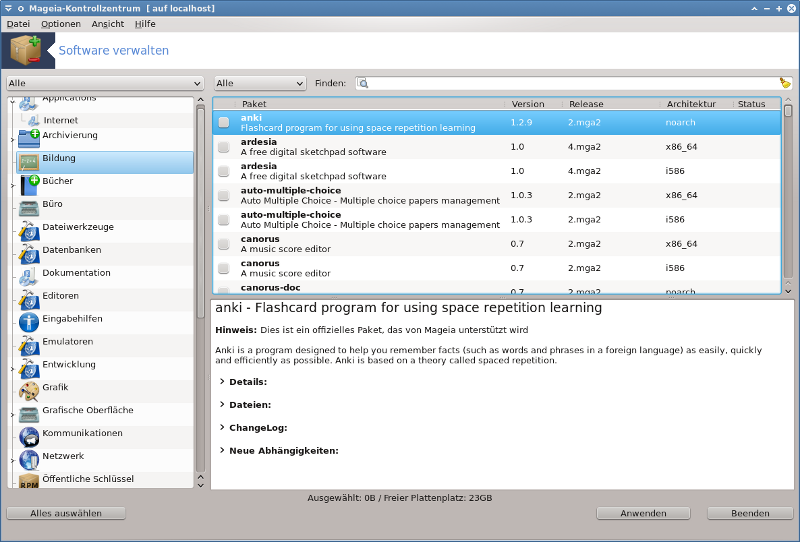Select the Entwicklung category icon
This screenshot has width=800, height=542.
click(29, 368)
